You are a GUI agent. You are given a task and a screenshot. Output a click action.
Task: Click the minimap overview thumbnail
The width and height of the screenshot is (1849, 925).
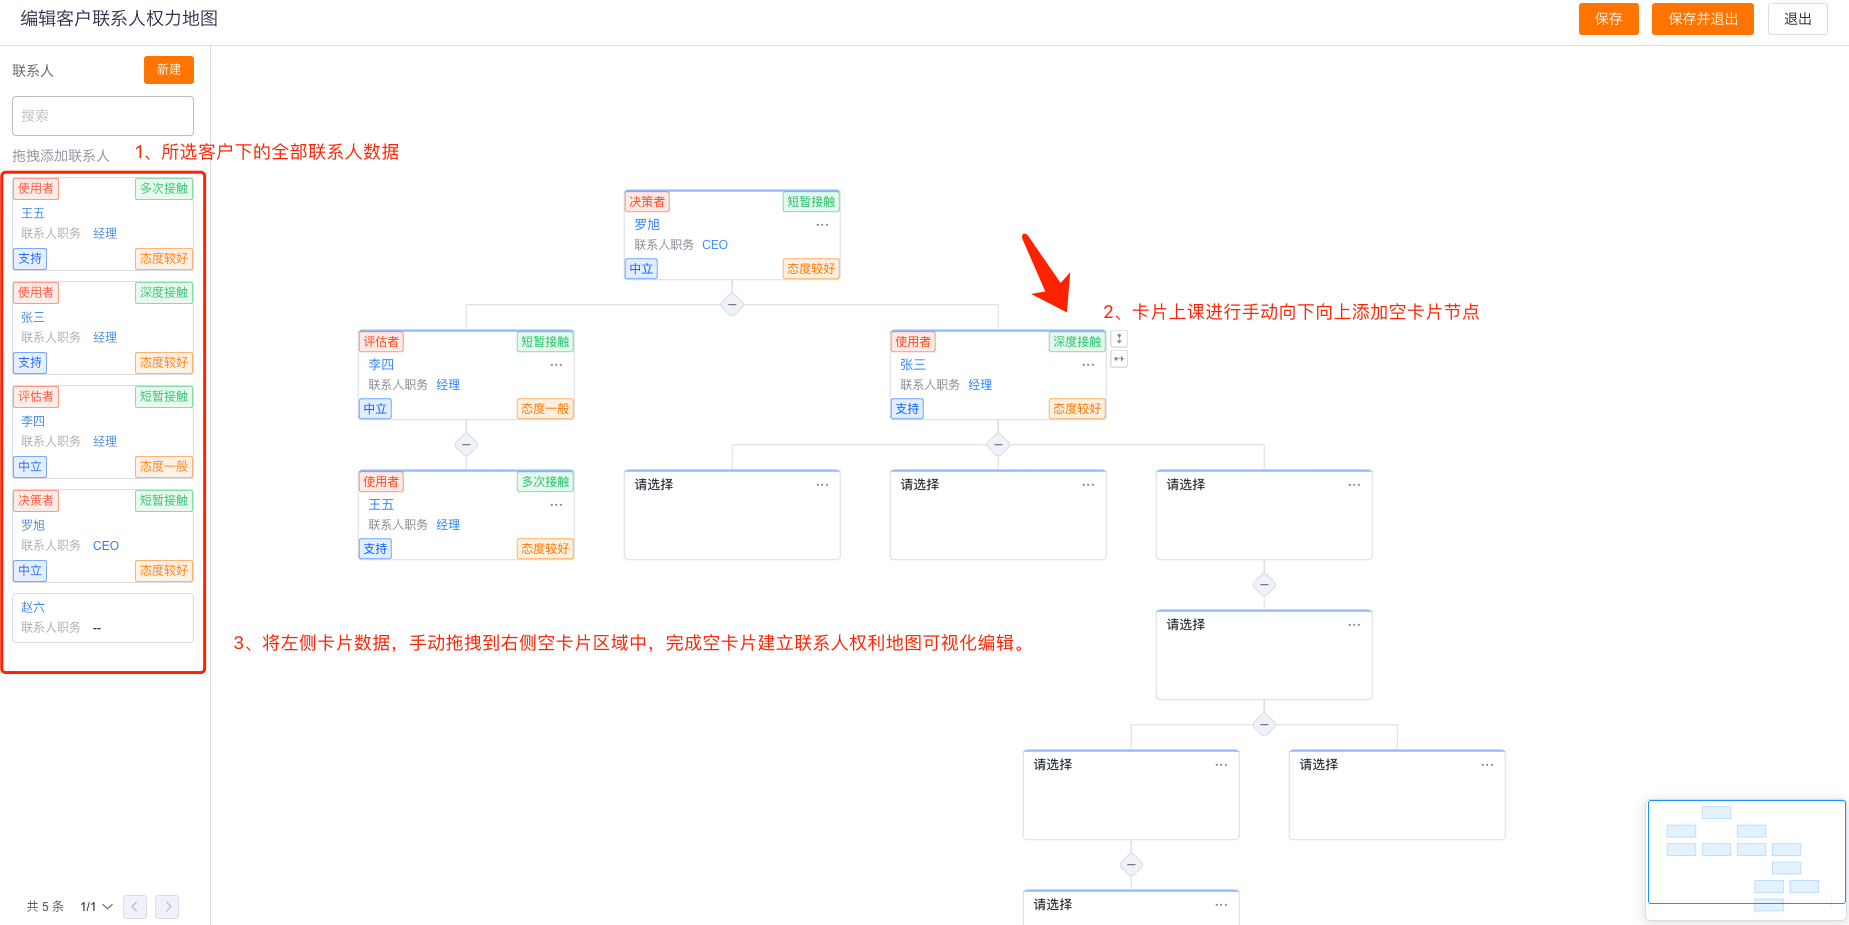tap(1746, 857)
